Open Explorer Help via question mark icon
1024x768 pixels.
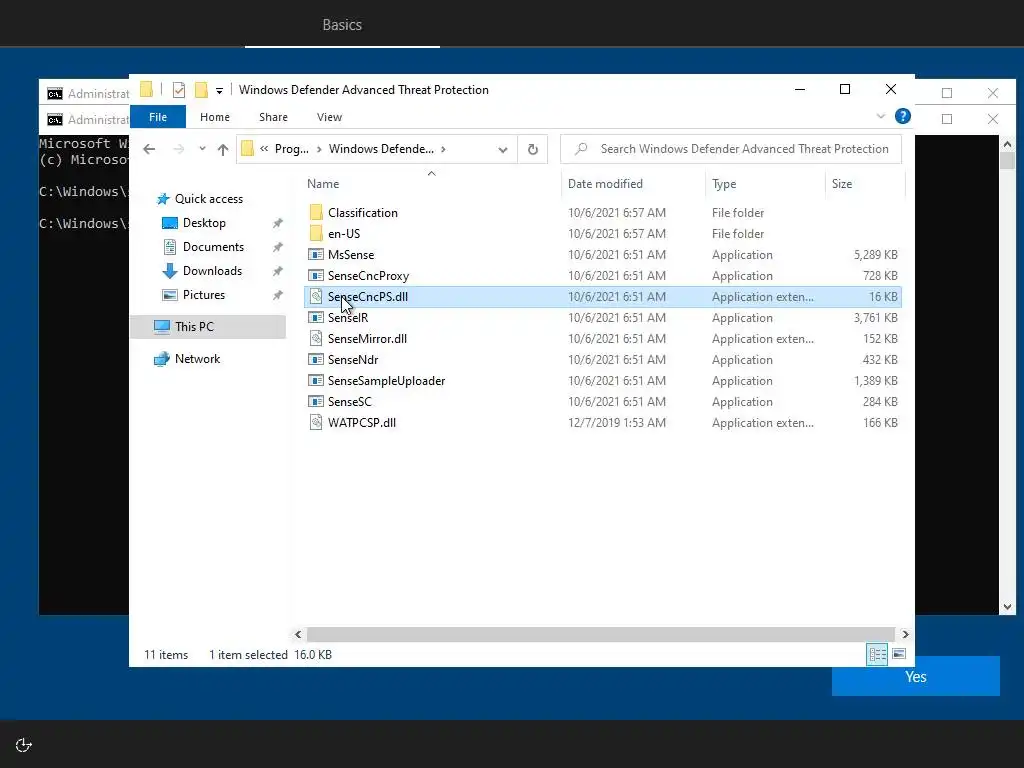[903, 116]
